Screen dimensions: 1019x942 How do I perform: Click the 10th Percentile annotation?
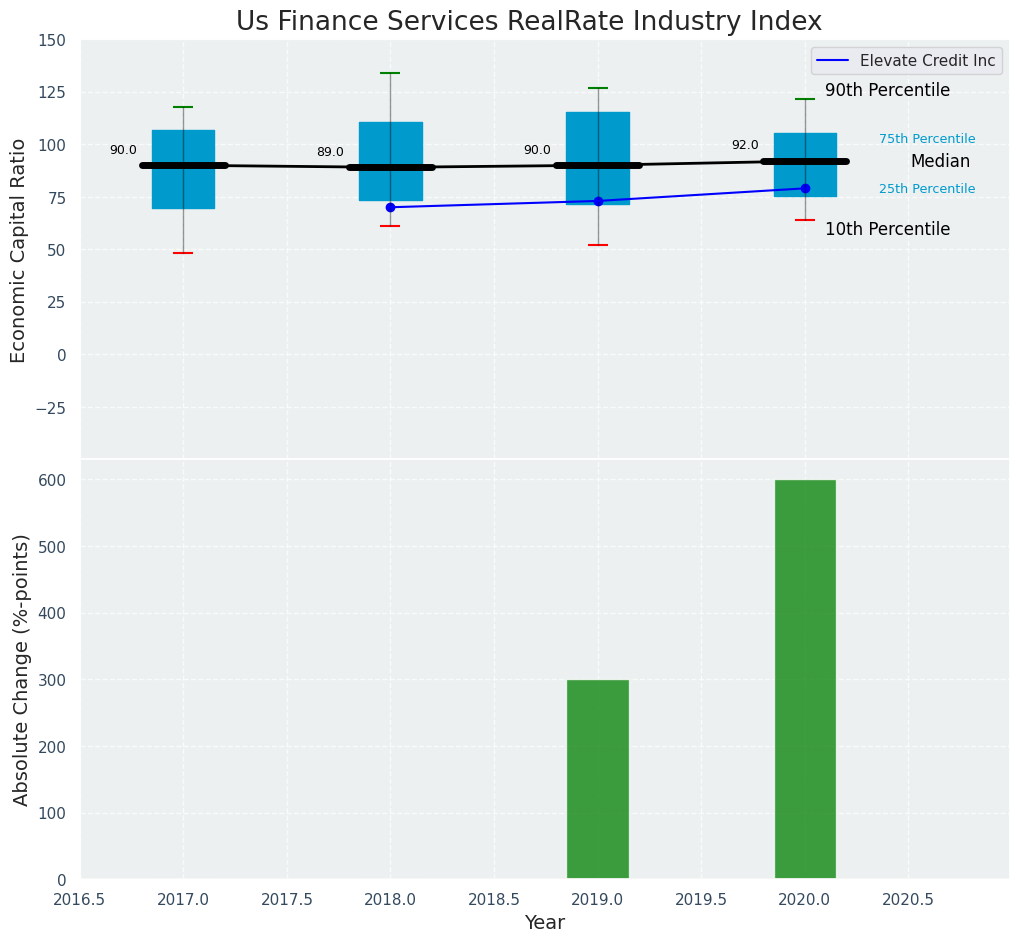[887, 229]
